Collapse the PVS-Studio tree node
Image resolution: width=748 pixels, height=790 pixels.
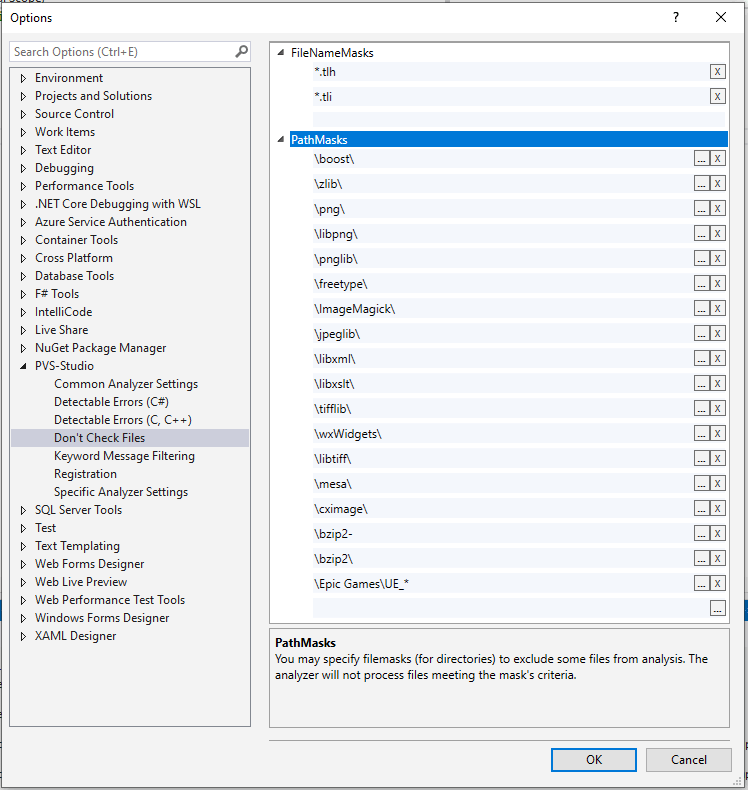(x=24, y=366)
